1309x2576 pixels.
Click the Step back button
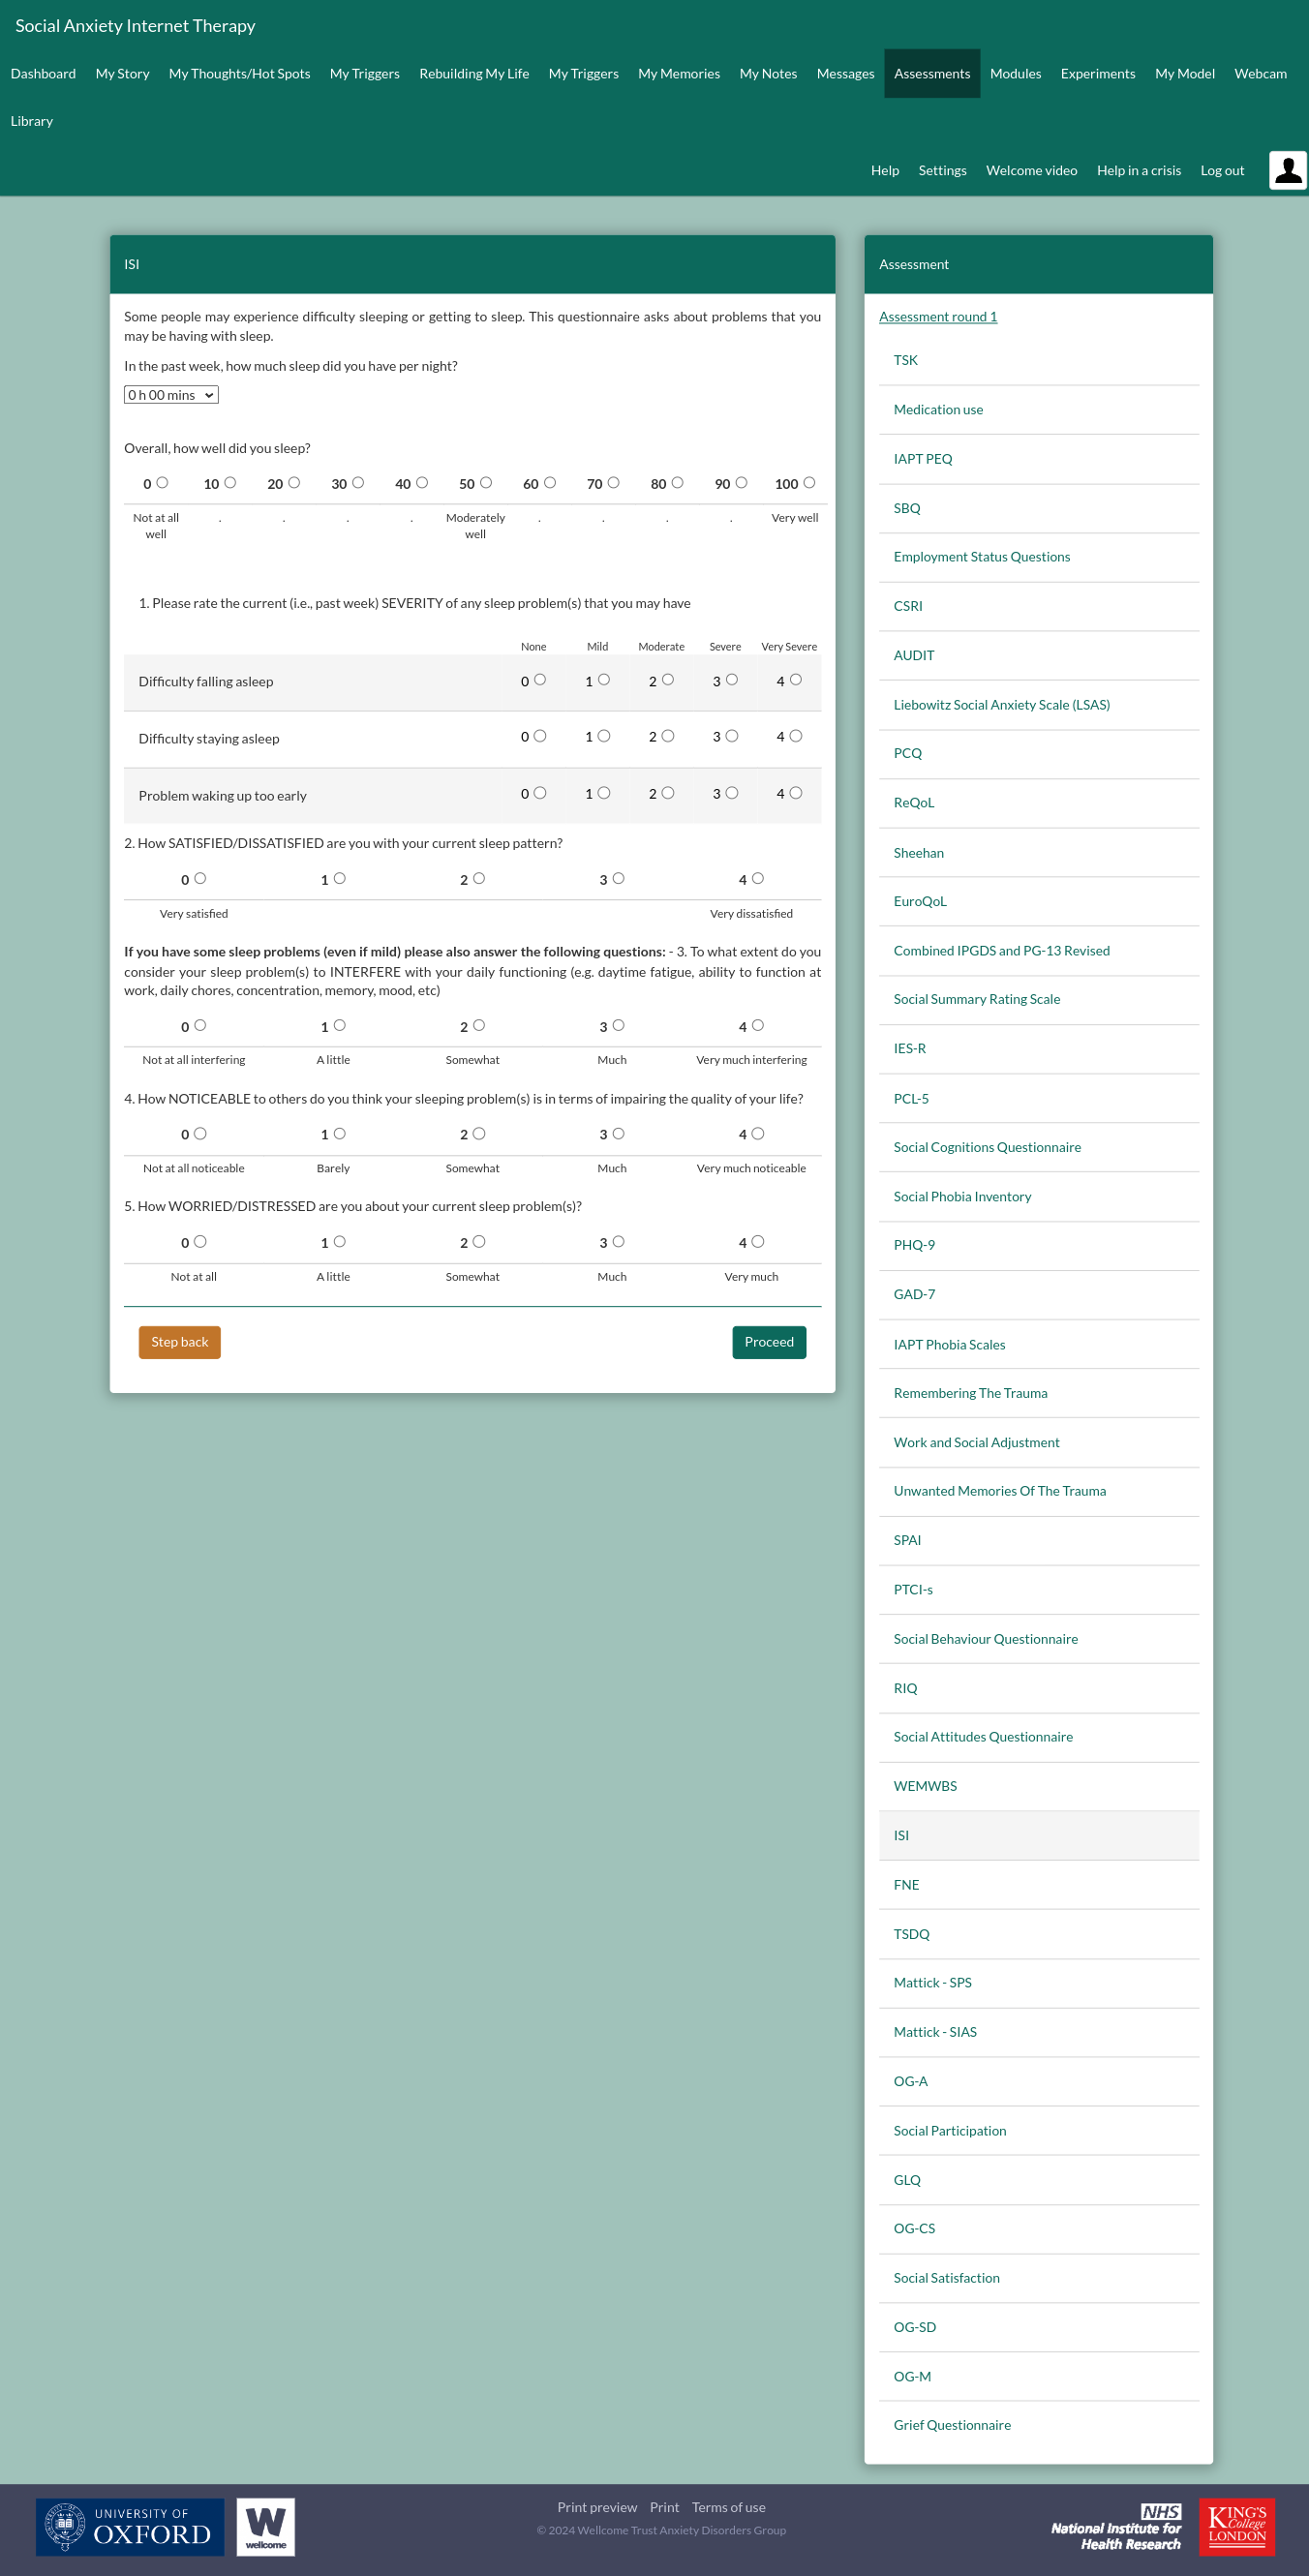(180, 1342)
